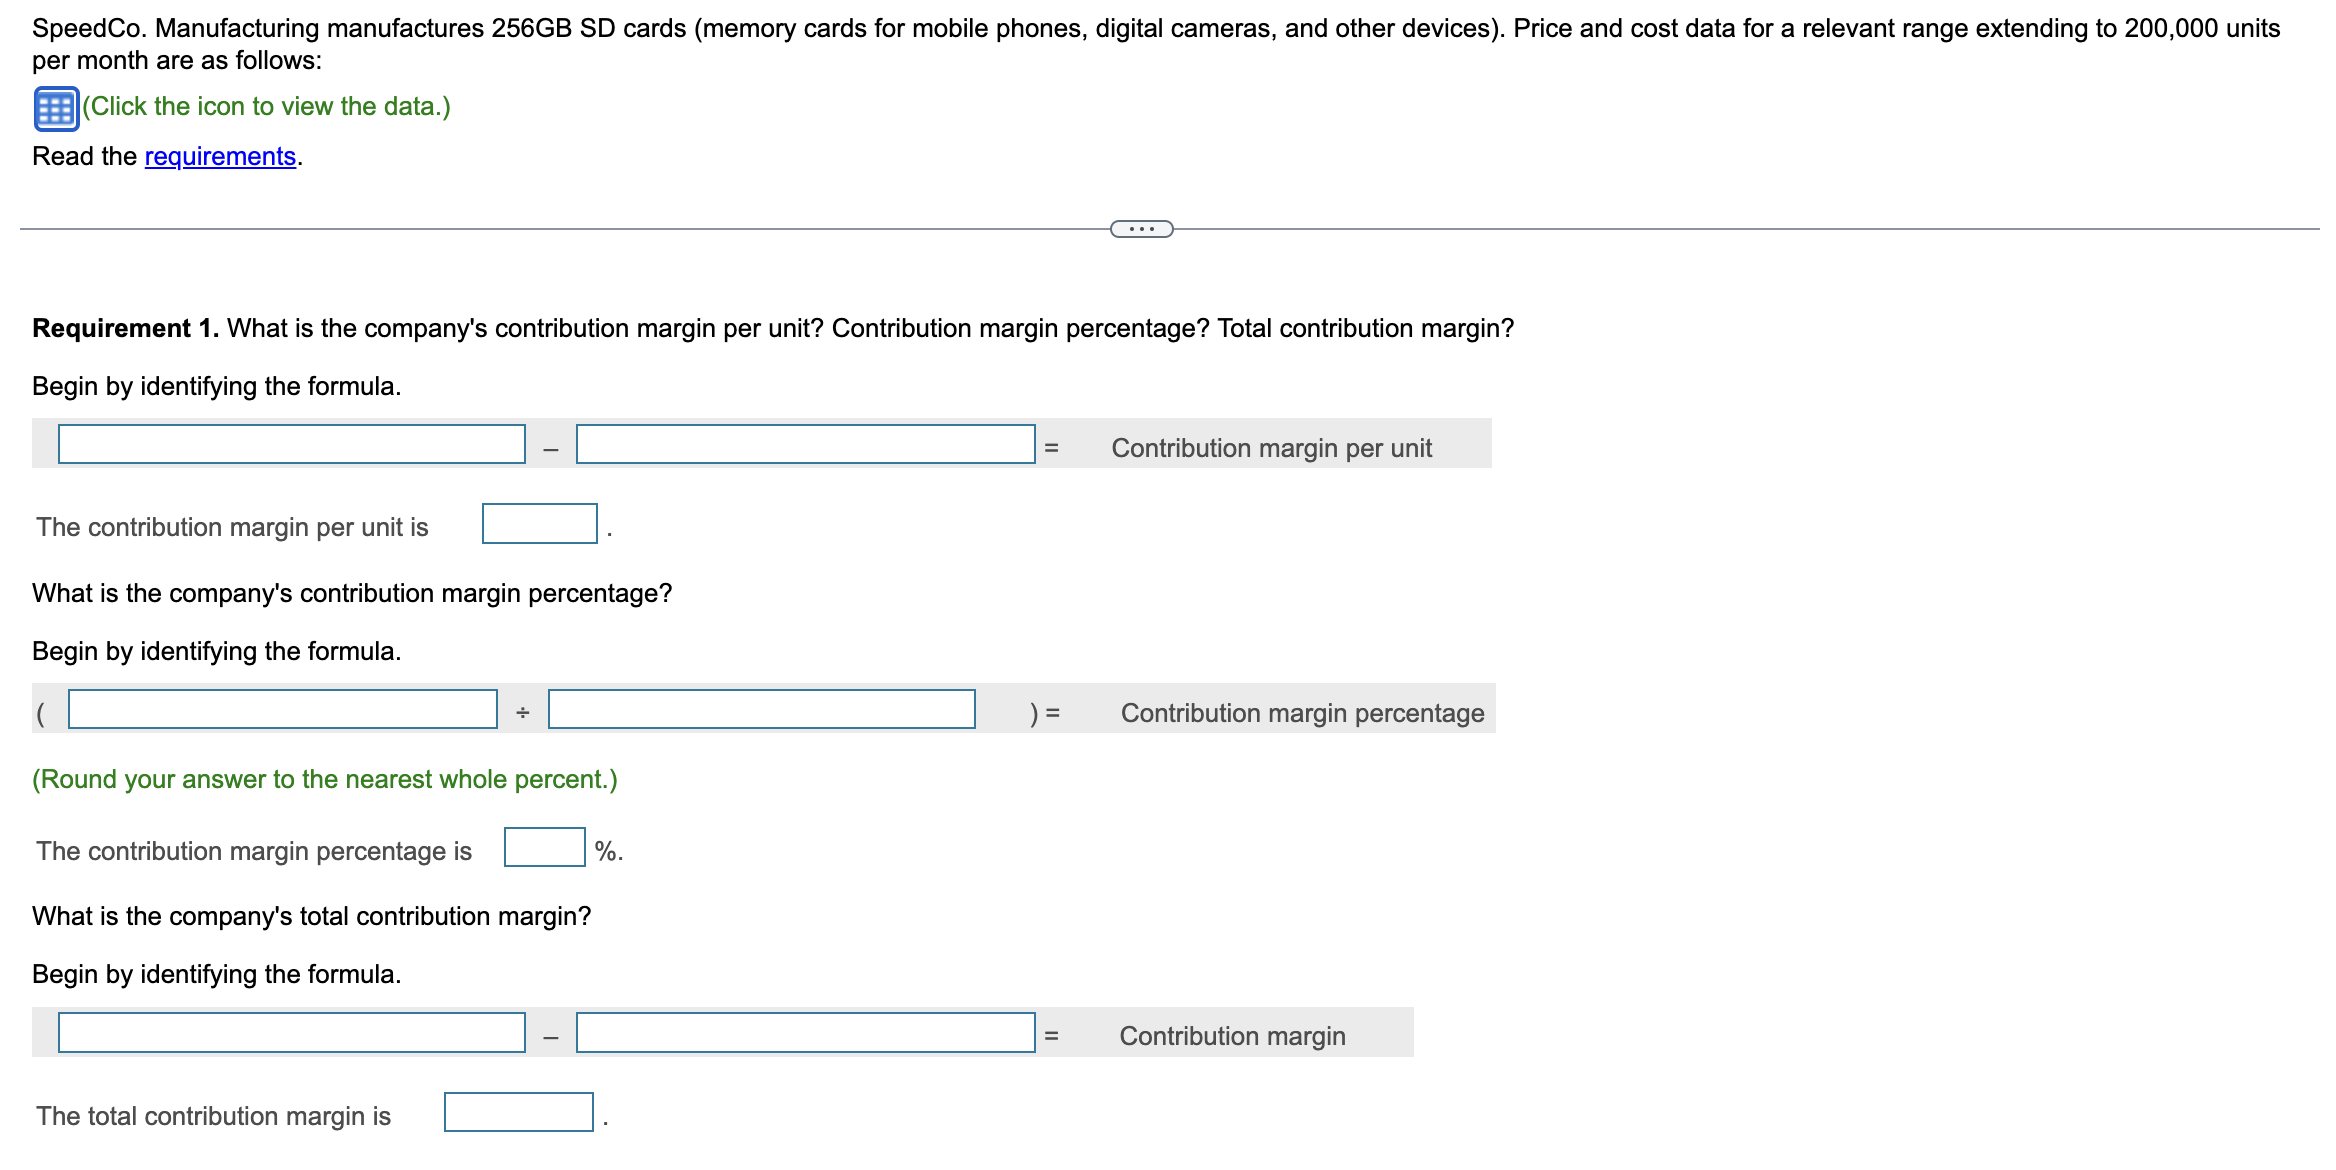The width and height of the screenshot is (2336, 1170).
Task: Open the first total contribution margin formula box
Action: (x=292, y=1034)
